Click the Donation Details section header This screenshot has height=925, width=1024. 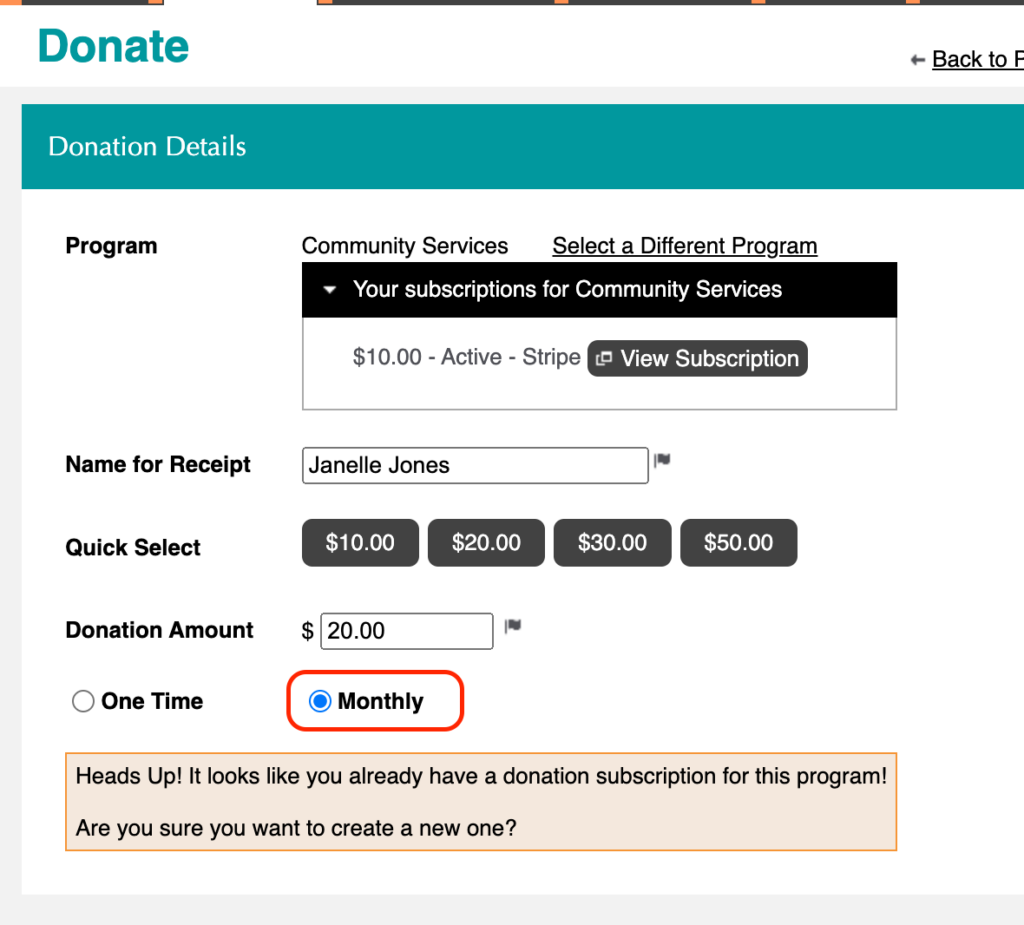click(147, 147)
